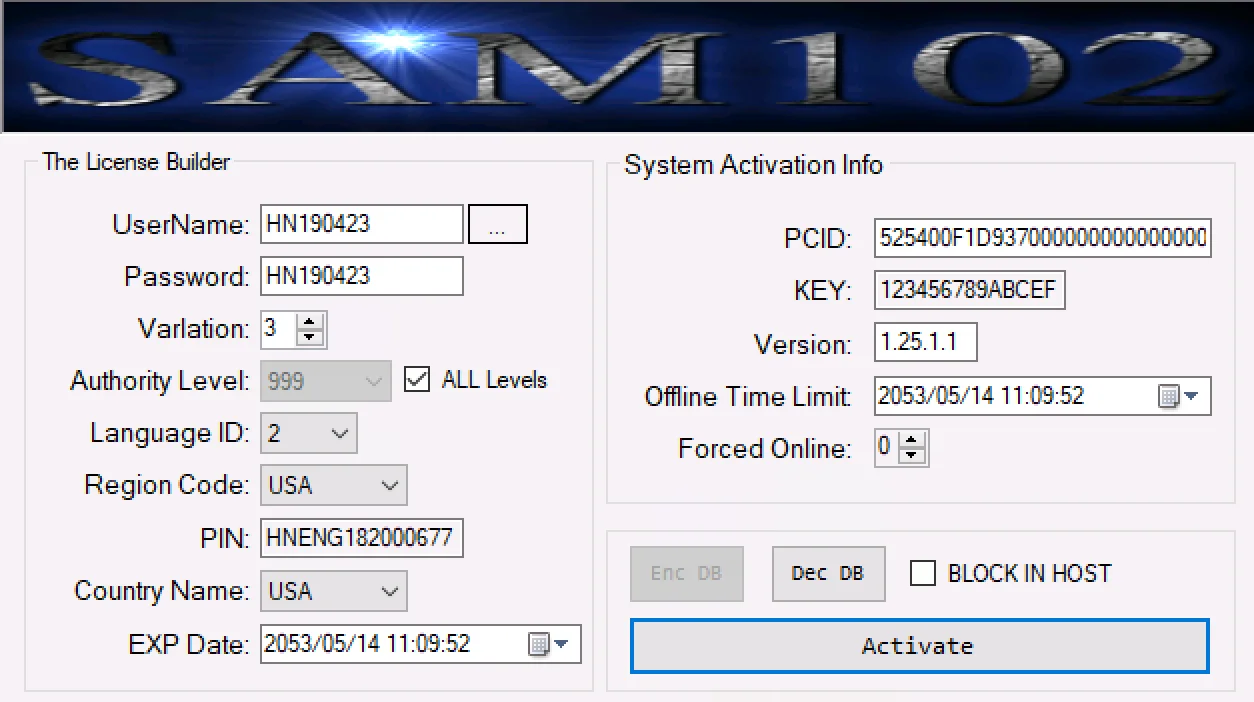Image resolution: width=1254 pixels, height=702 pixels.
Task: Toggle the ALL Levels checkbox
Action: click(417, 380)
